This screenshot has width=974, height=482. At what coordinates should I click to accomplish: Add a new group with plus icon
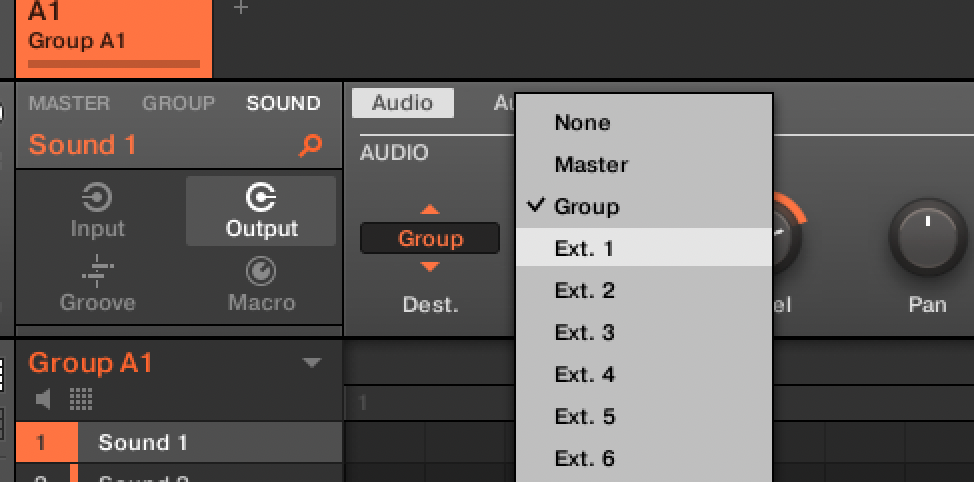click(x=241, y=8)
